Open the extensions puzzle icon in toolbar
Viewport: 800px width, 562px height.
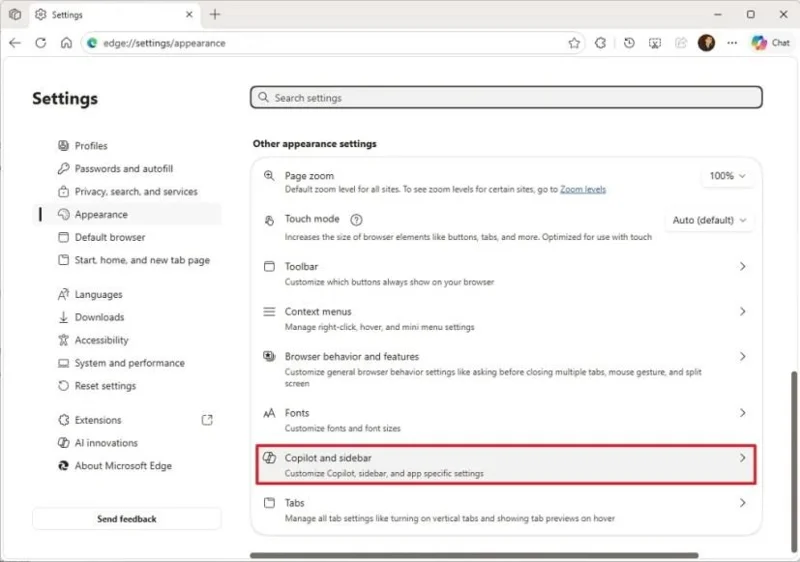(601, 43)
